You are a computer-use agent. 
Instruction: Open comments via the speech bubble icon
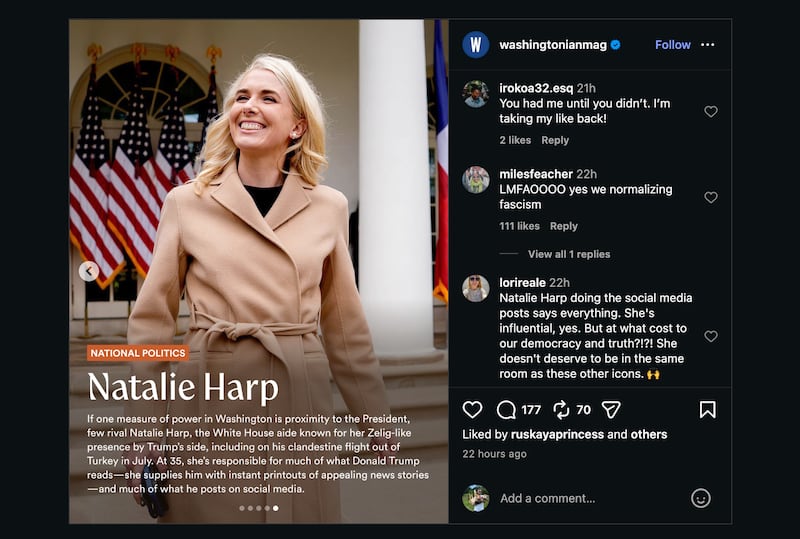click(506, 409)
